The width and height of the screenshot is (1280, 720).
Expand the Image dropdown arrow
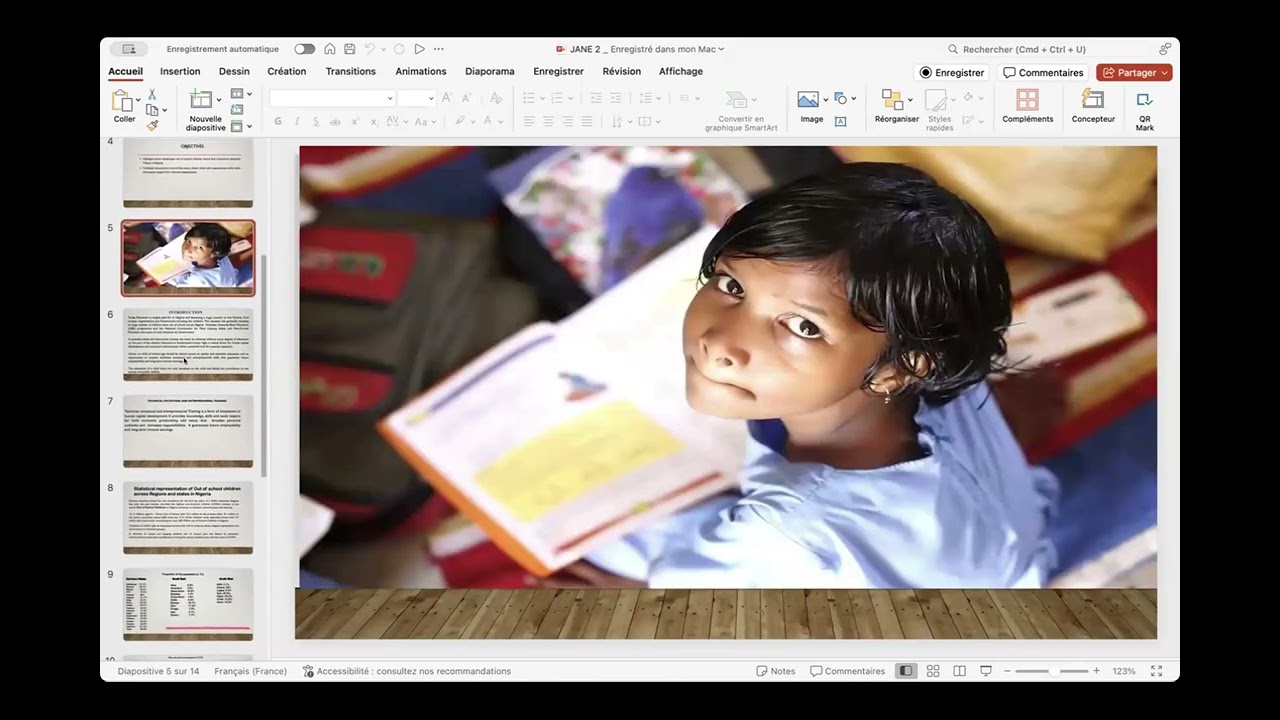[x=825, y=99]
